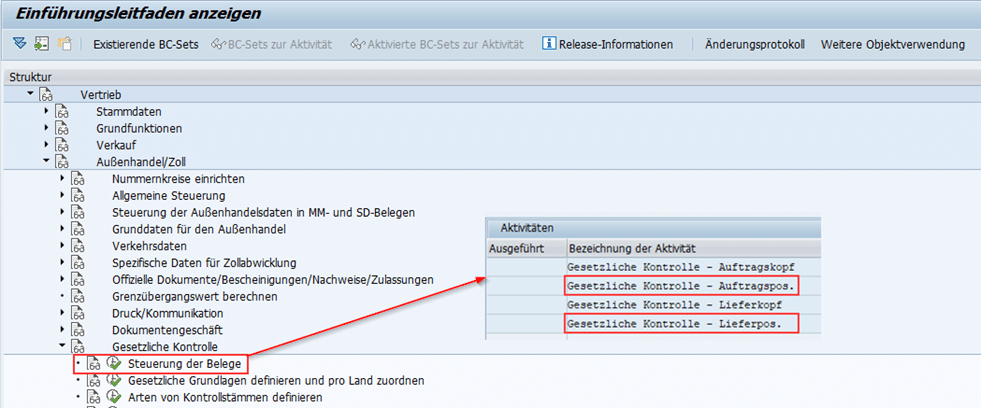Viewport: 981px width, 408px height.
Task: Collapse the Gesetzliche Kontrolle node arrow
Action: click(62, 346)
